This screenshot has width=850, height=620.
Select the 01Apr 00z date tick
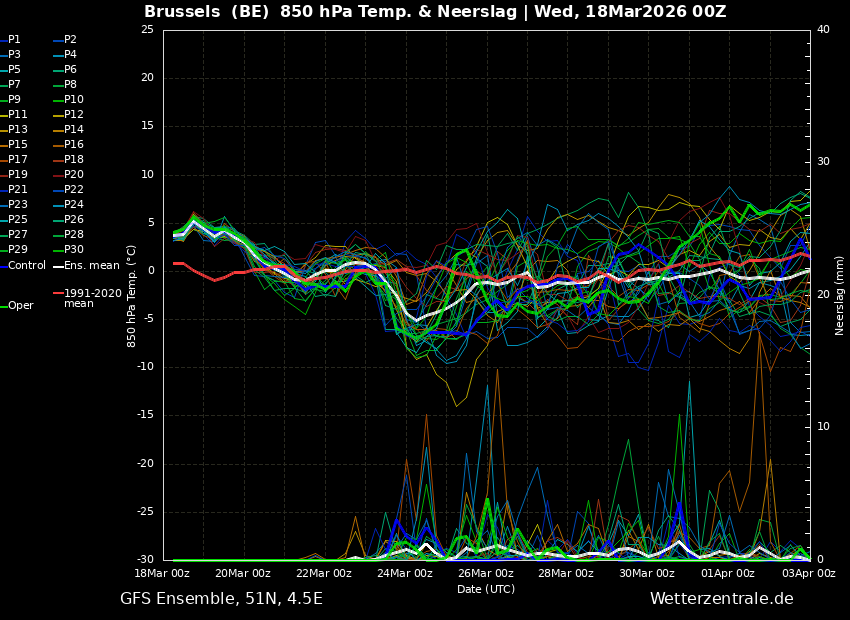tap(728, 573)
